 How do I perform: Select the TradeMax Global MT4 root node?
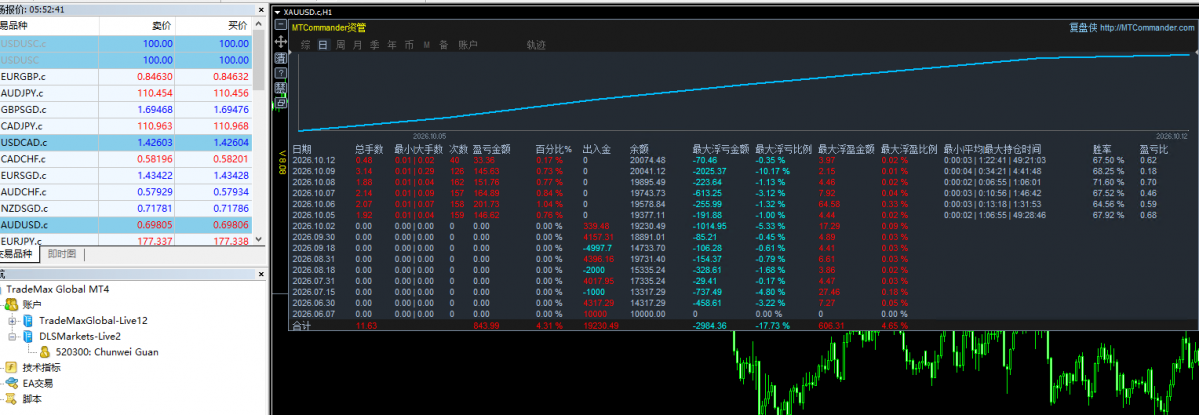pos(58,290)
